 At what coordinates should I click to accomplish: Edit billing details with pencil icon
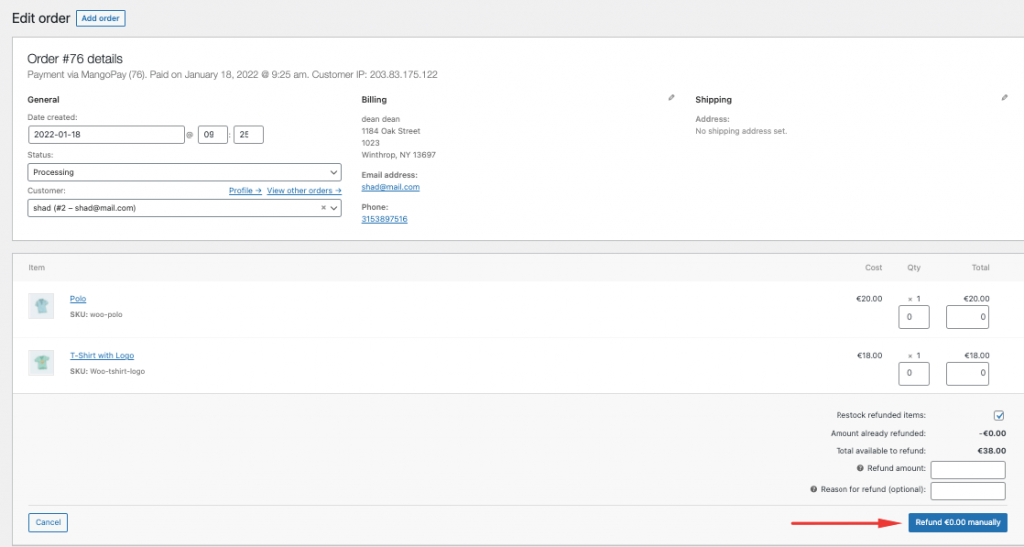pos(671,98)
